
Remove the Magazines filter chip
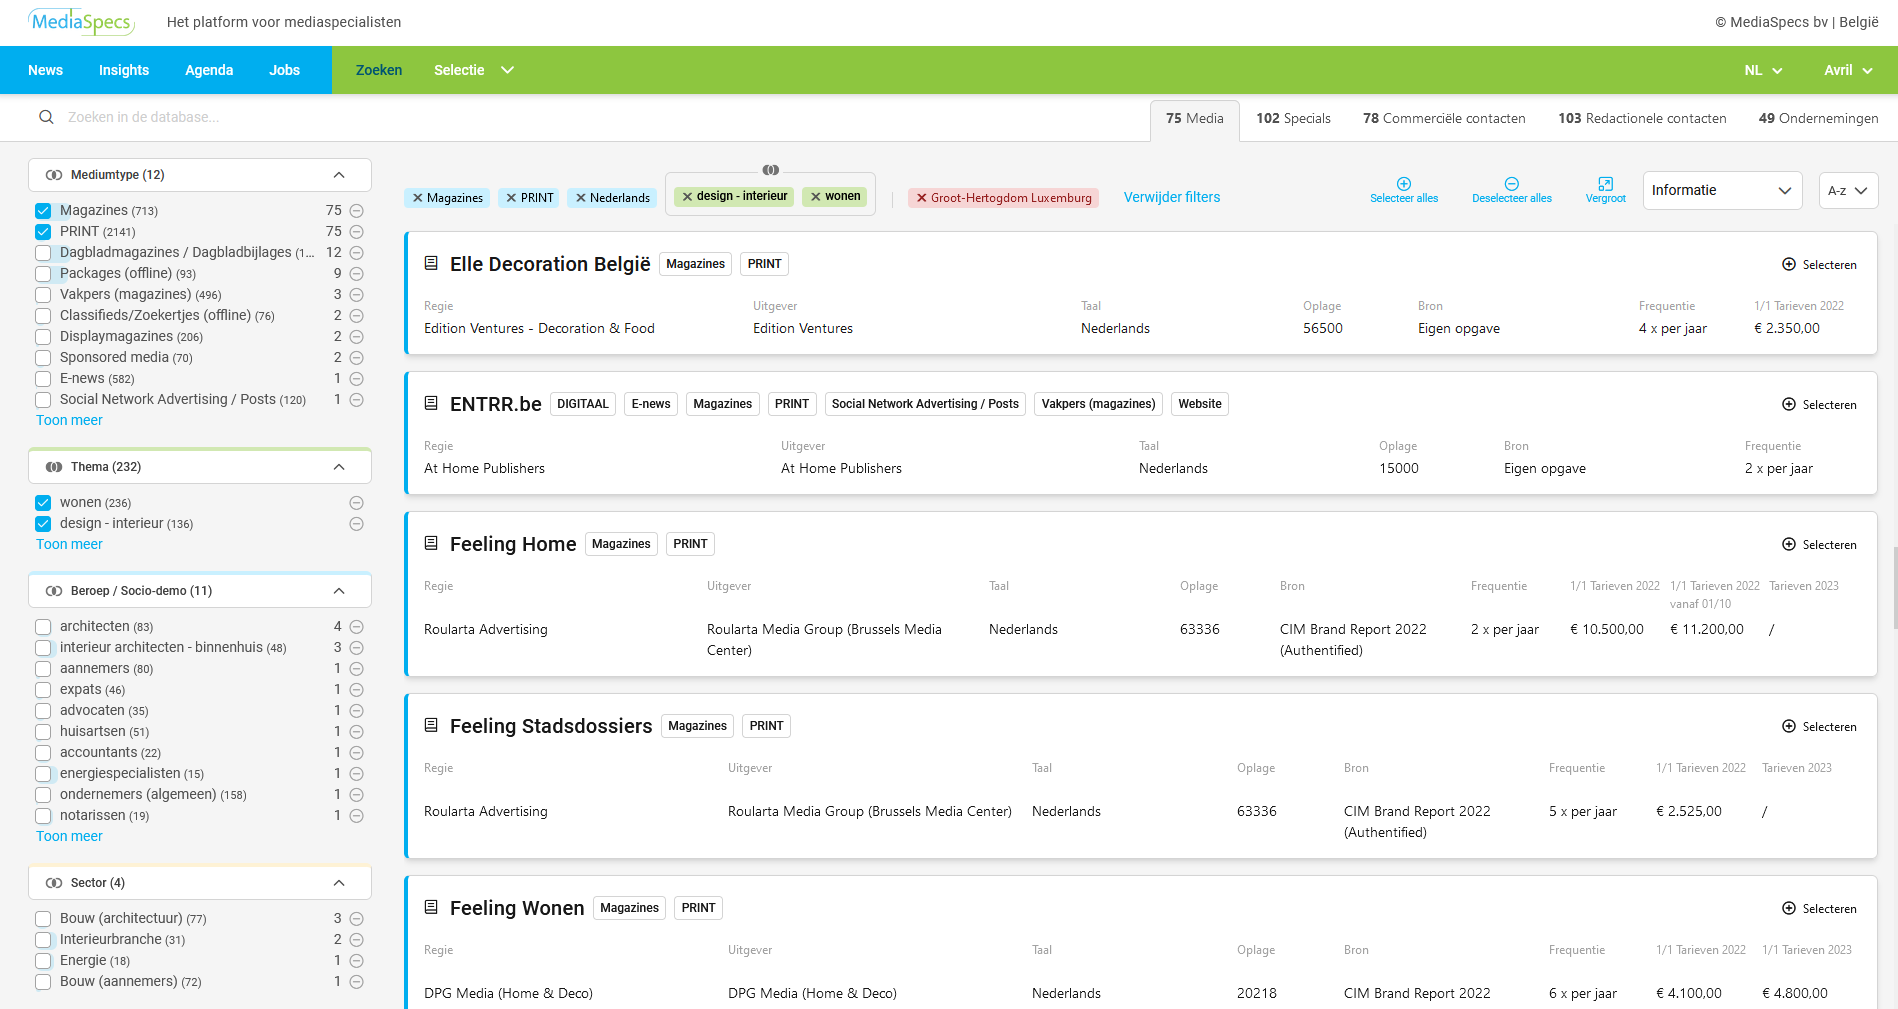point(418,198)
